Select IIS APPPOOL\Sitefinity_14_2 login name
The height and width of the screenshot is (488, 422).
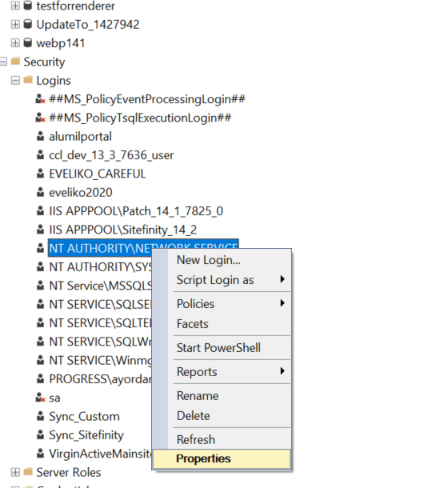pos(123,230)
